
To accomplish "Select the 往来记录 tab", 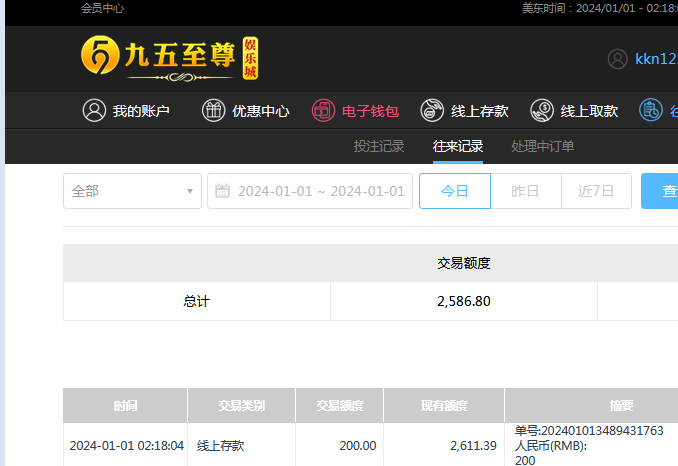I will coord(458,147).
